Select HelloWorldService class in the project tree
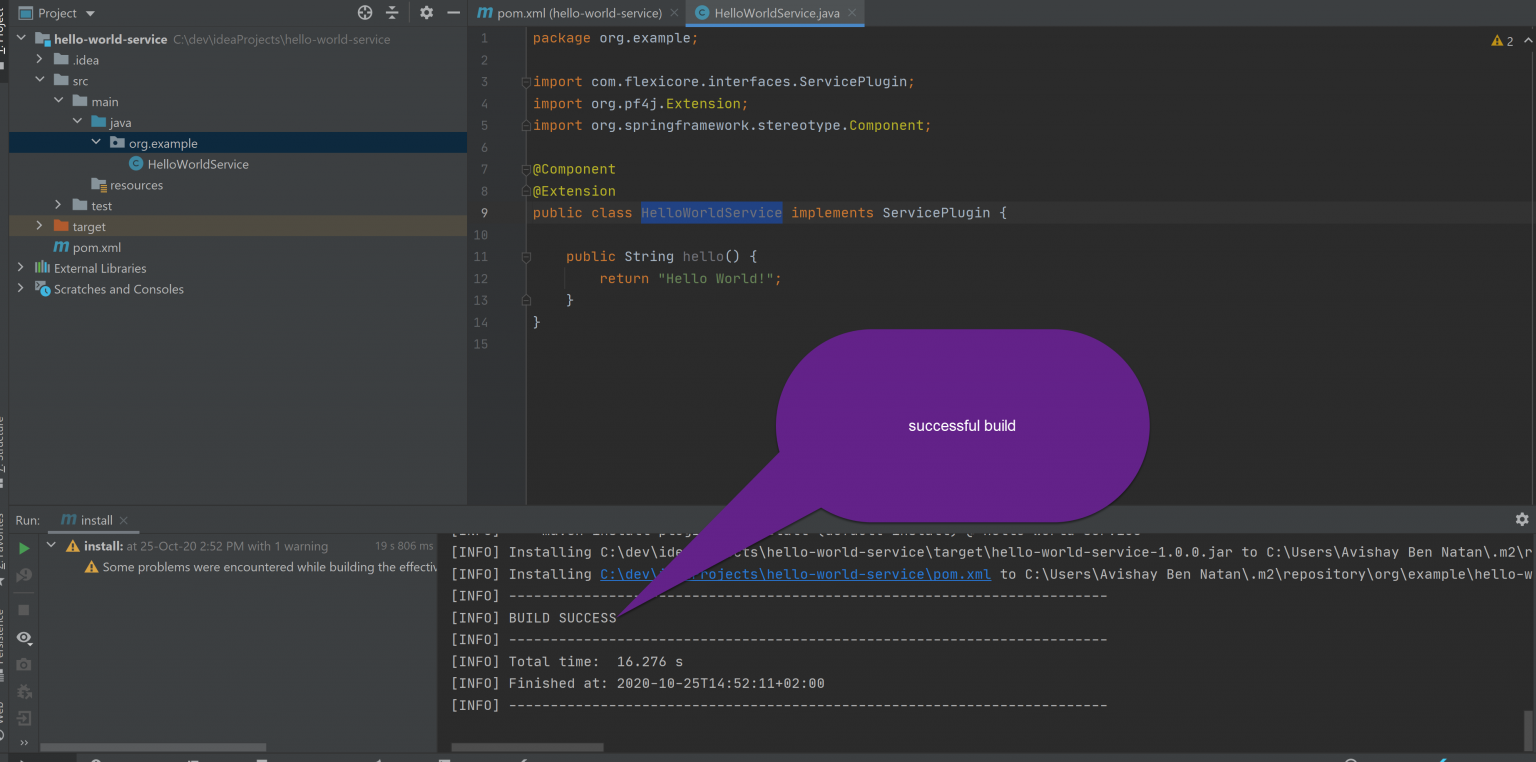 (x=197, y=164)
